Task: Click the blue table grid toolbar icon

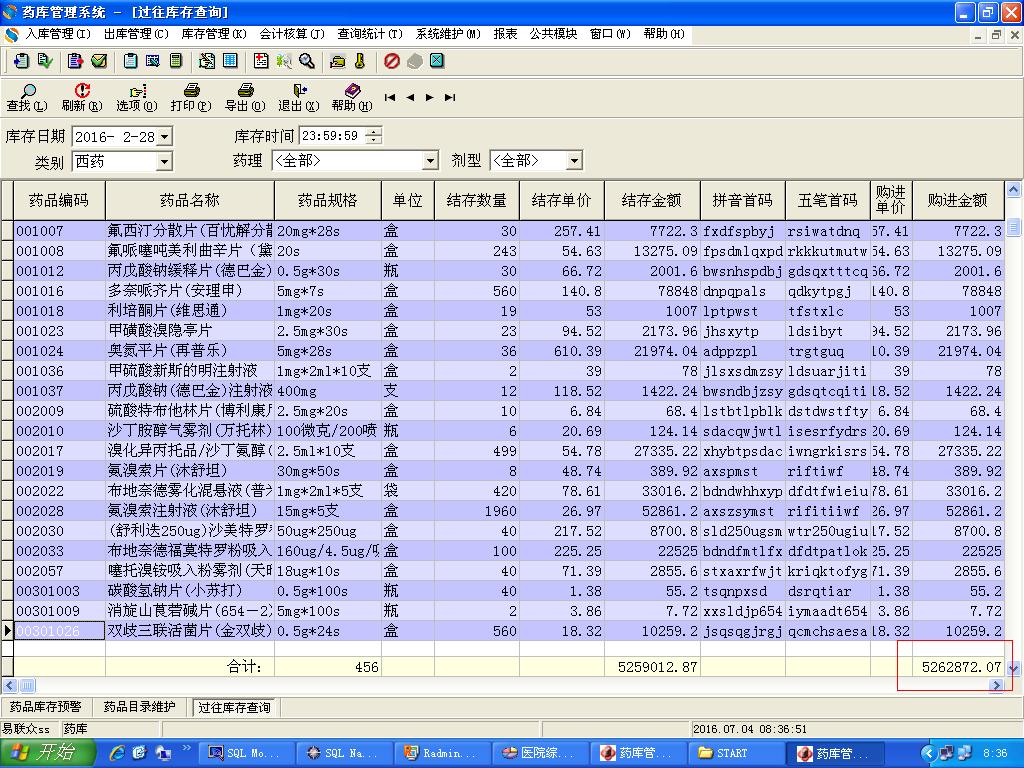Action: point(230,61)
